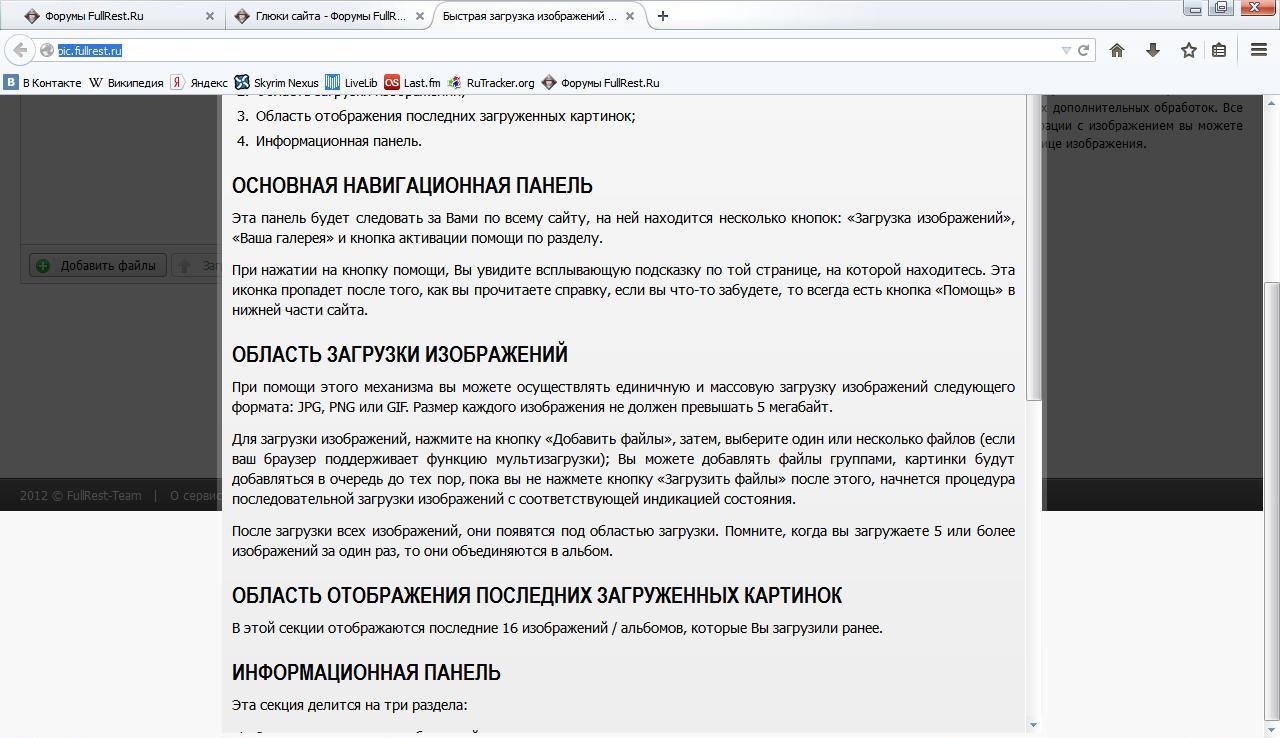This screenshot has height=738, width=1280.
Task: Go to the home page icon
Action: (1117, 50)
